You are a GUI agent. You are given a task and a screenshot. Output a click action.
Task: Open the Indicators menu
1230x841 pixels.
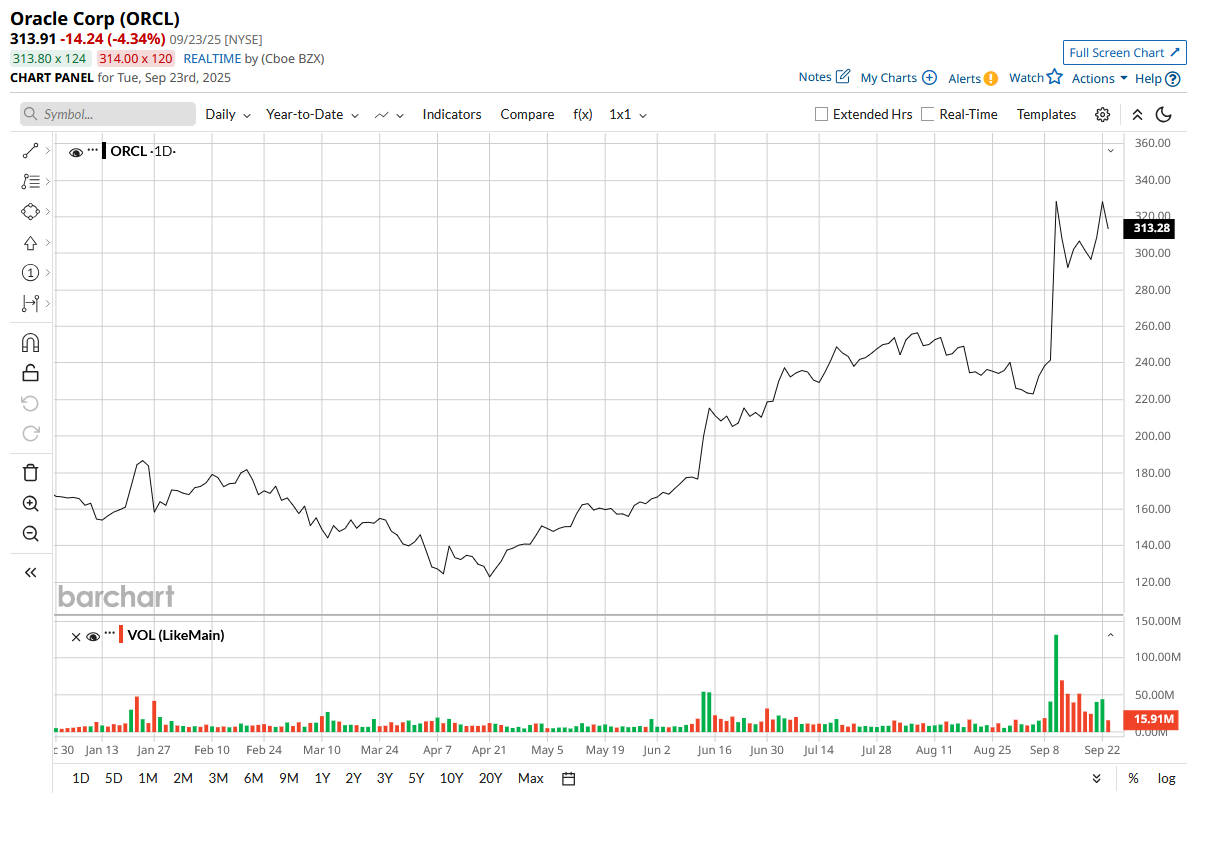pos(452,114)
